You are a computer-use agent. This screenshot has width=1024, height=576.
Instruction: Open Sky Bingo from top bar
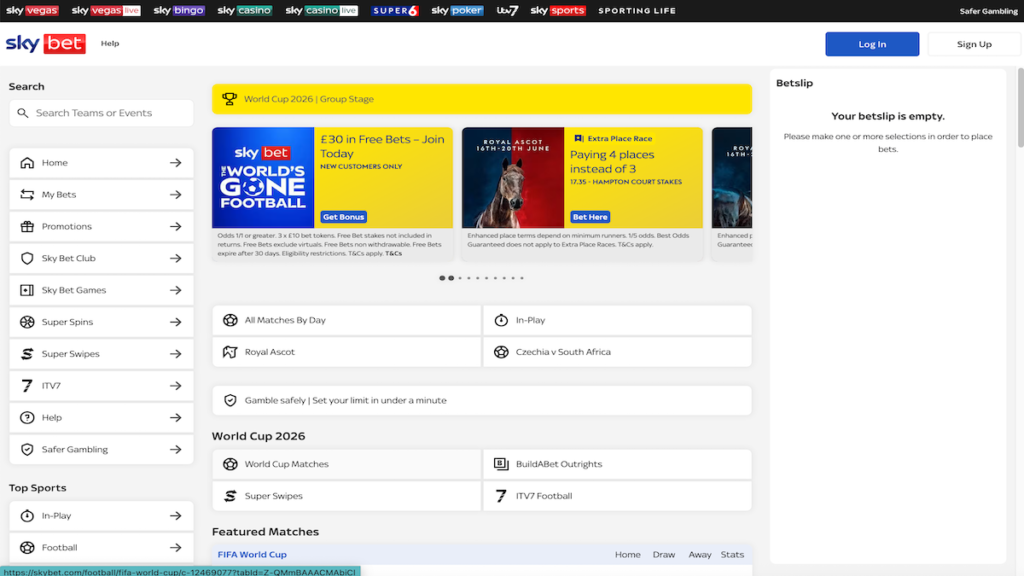tap(179, 10)
